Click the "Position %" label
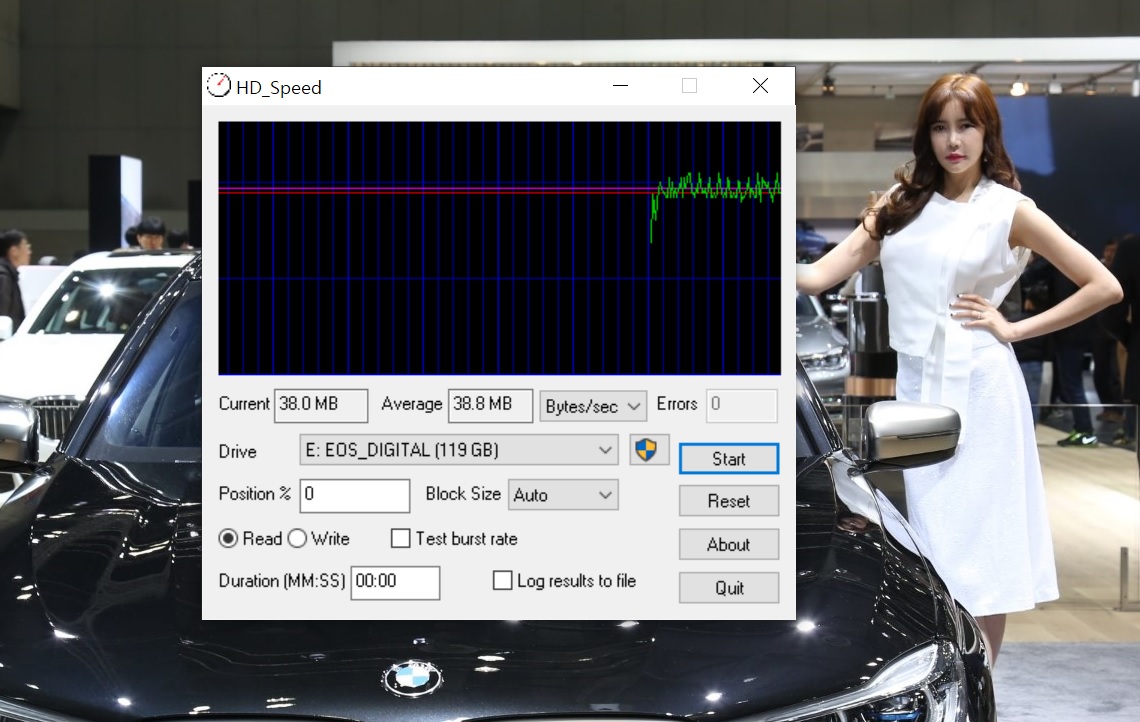 pyautogui.click(x=254, y=494)
